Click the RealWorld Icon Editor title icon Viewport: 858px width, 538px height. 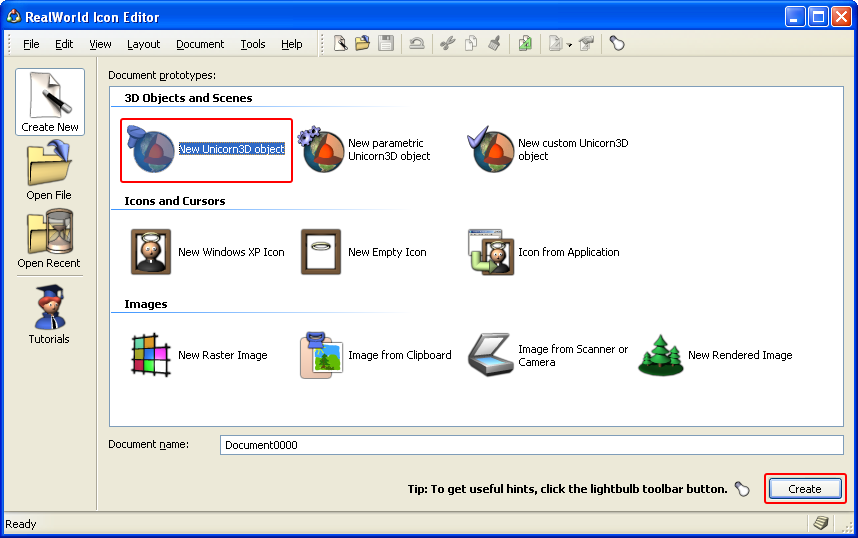(13, 17)
